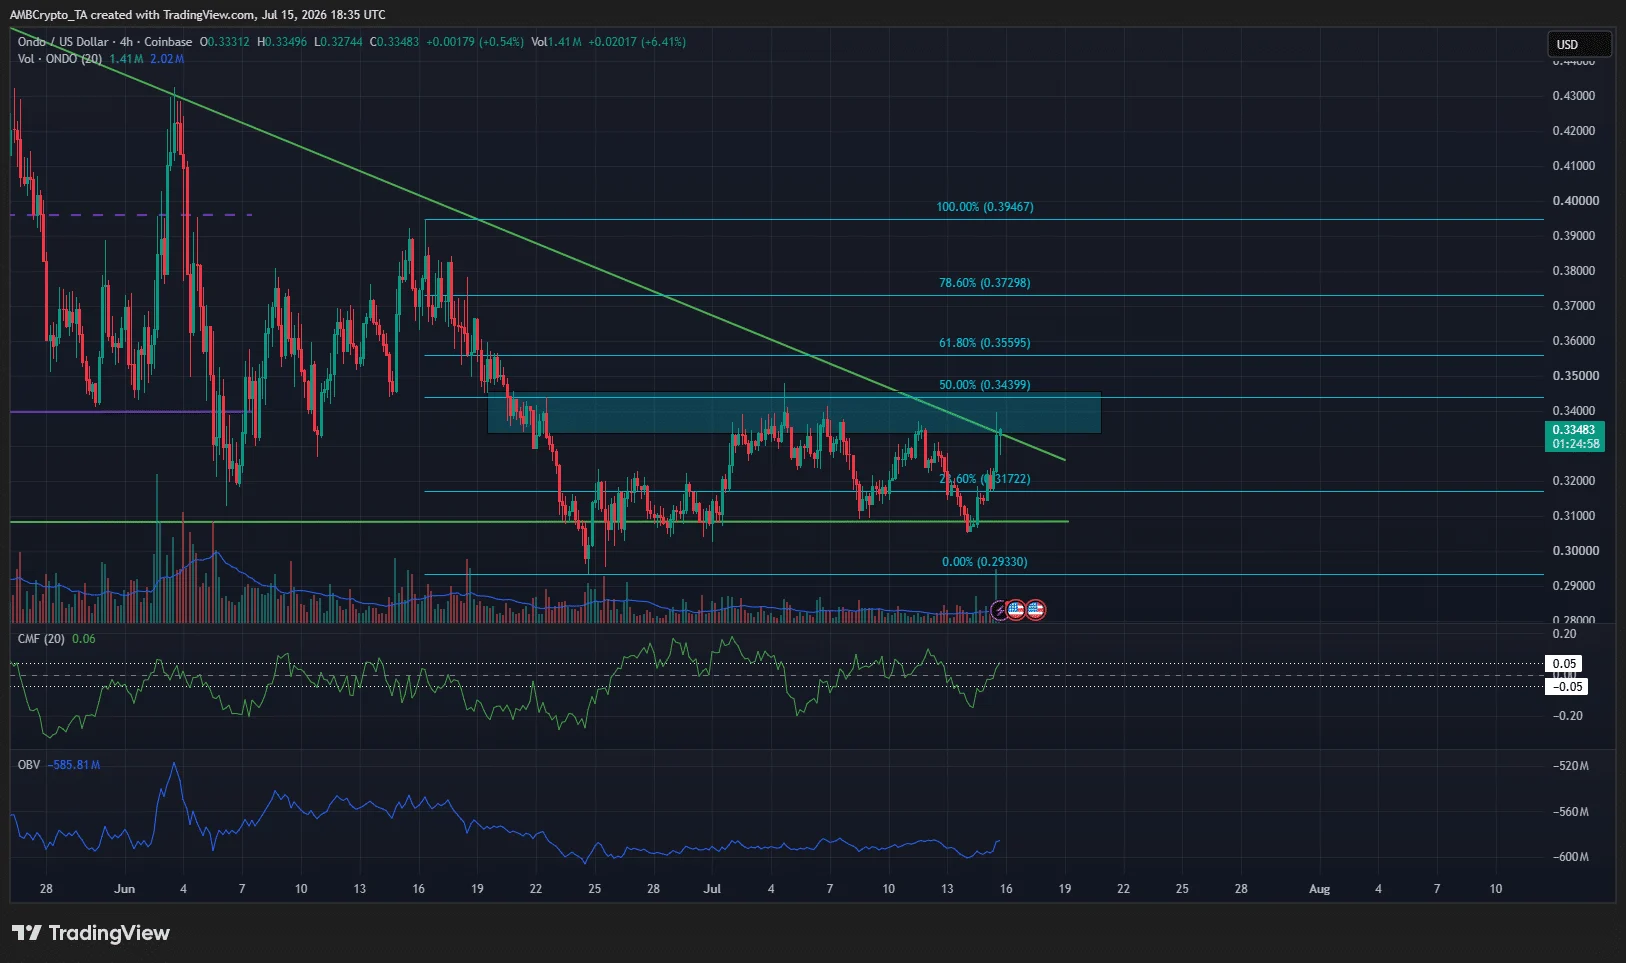Click the 28 date at the axis start
Image resolution: width=1626 pixels, height=963 pixels.
(x=46, y=889)
